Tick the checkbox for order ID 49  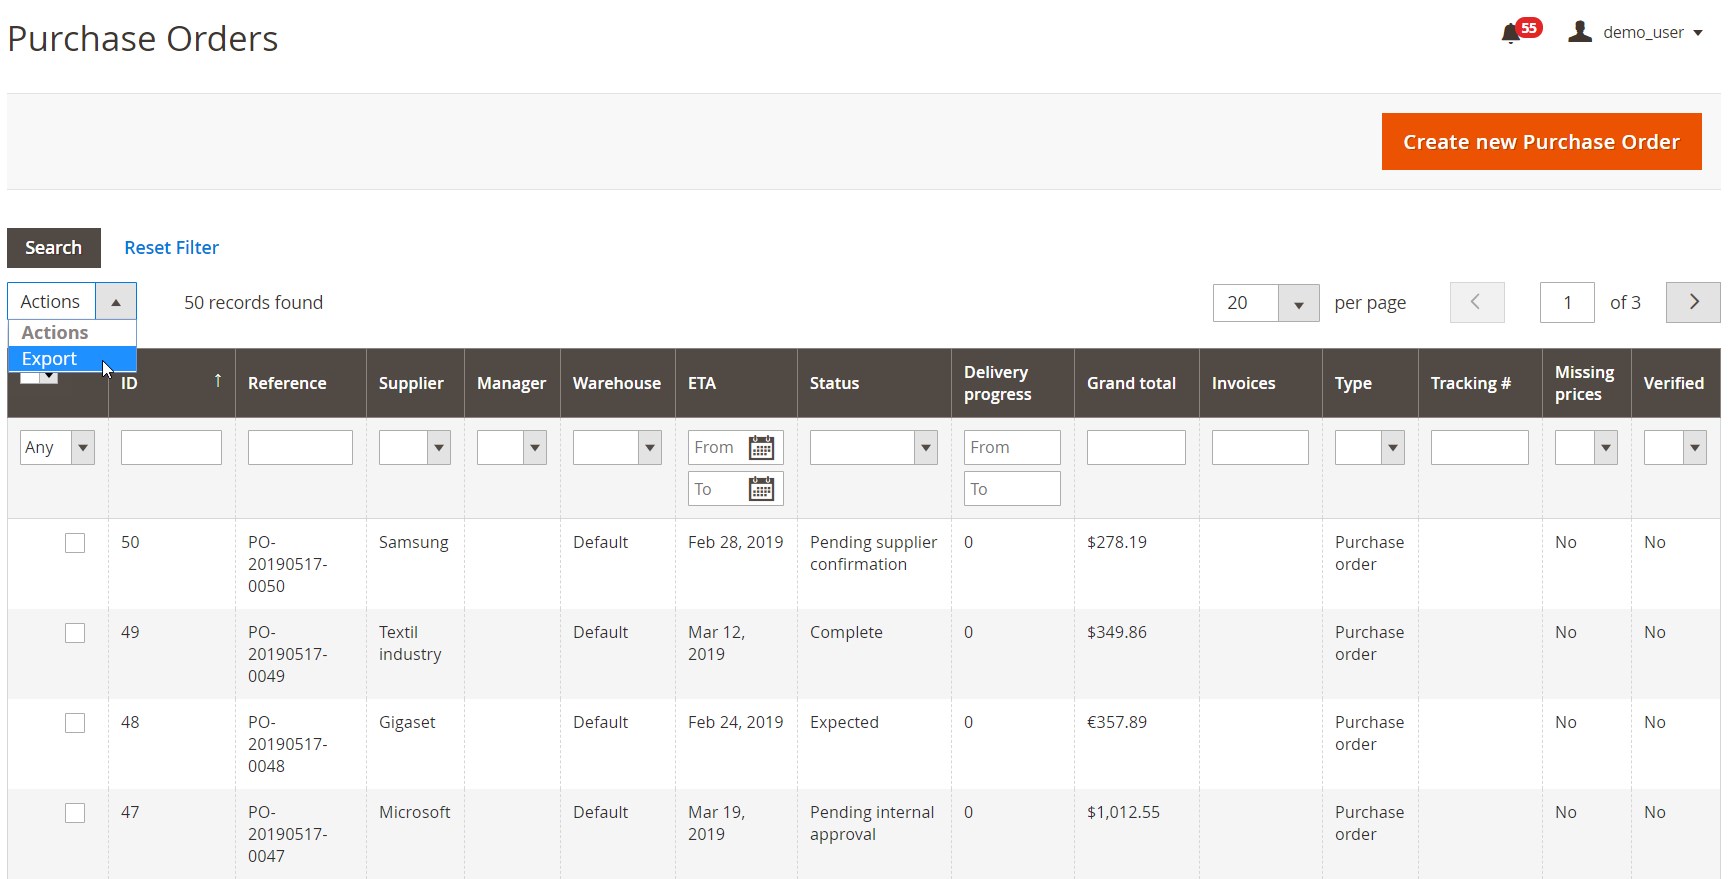[x=75, y=633]
